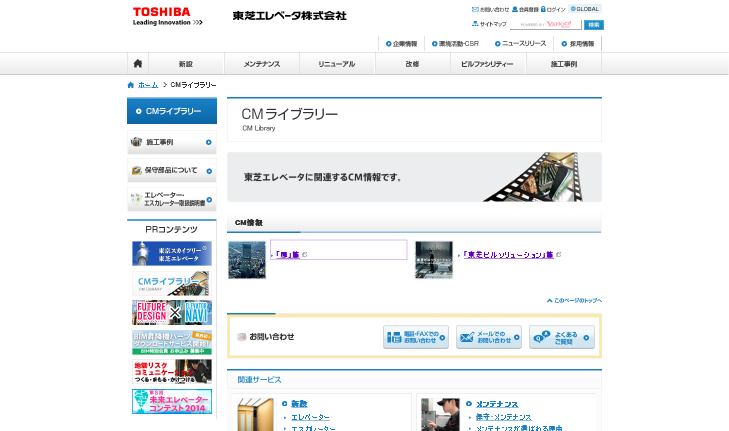The height and width of the screenshot is (431, 729).
Task: Click the CMライブラリー PR banner
Action: pos(172,283)
